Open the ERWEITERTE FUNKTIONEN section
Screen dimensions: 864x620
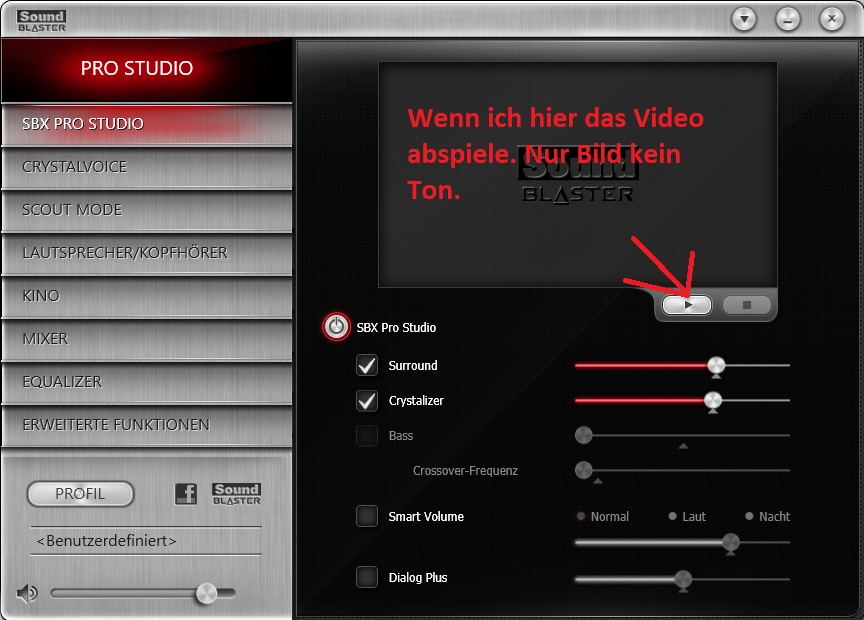(x=147, y=425)
